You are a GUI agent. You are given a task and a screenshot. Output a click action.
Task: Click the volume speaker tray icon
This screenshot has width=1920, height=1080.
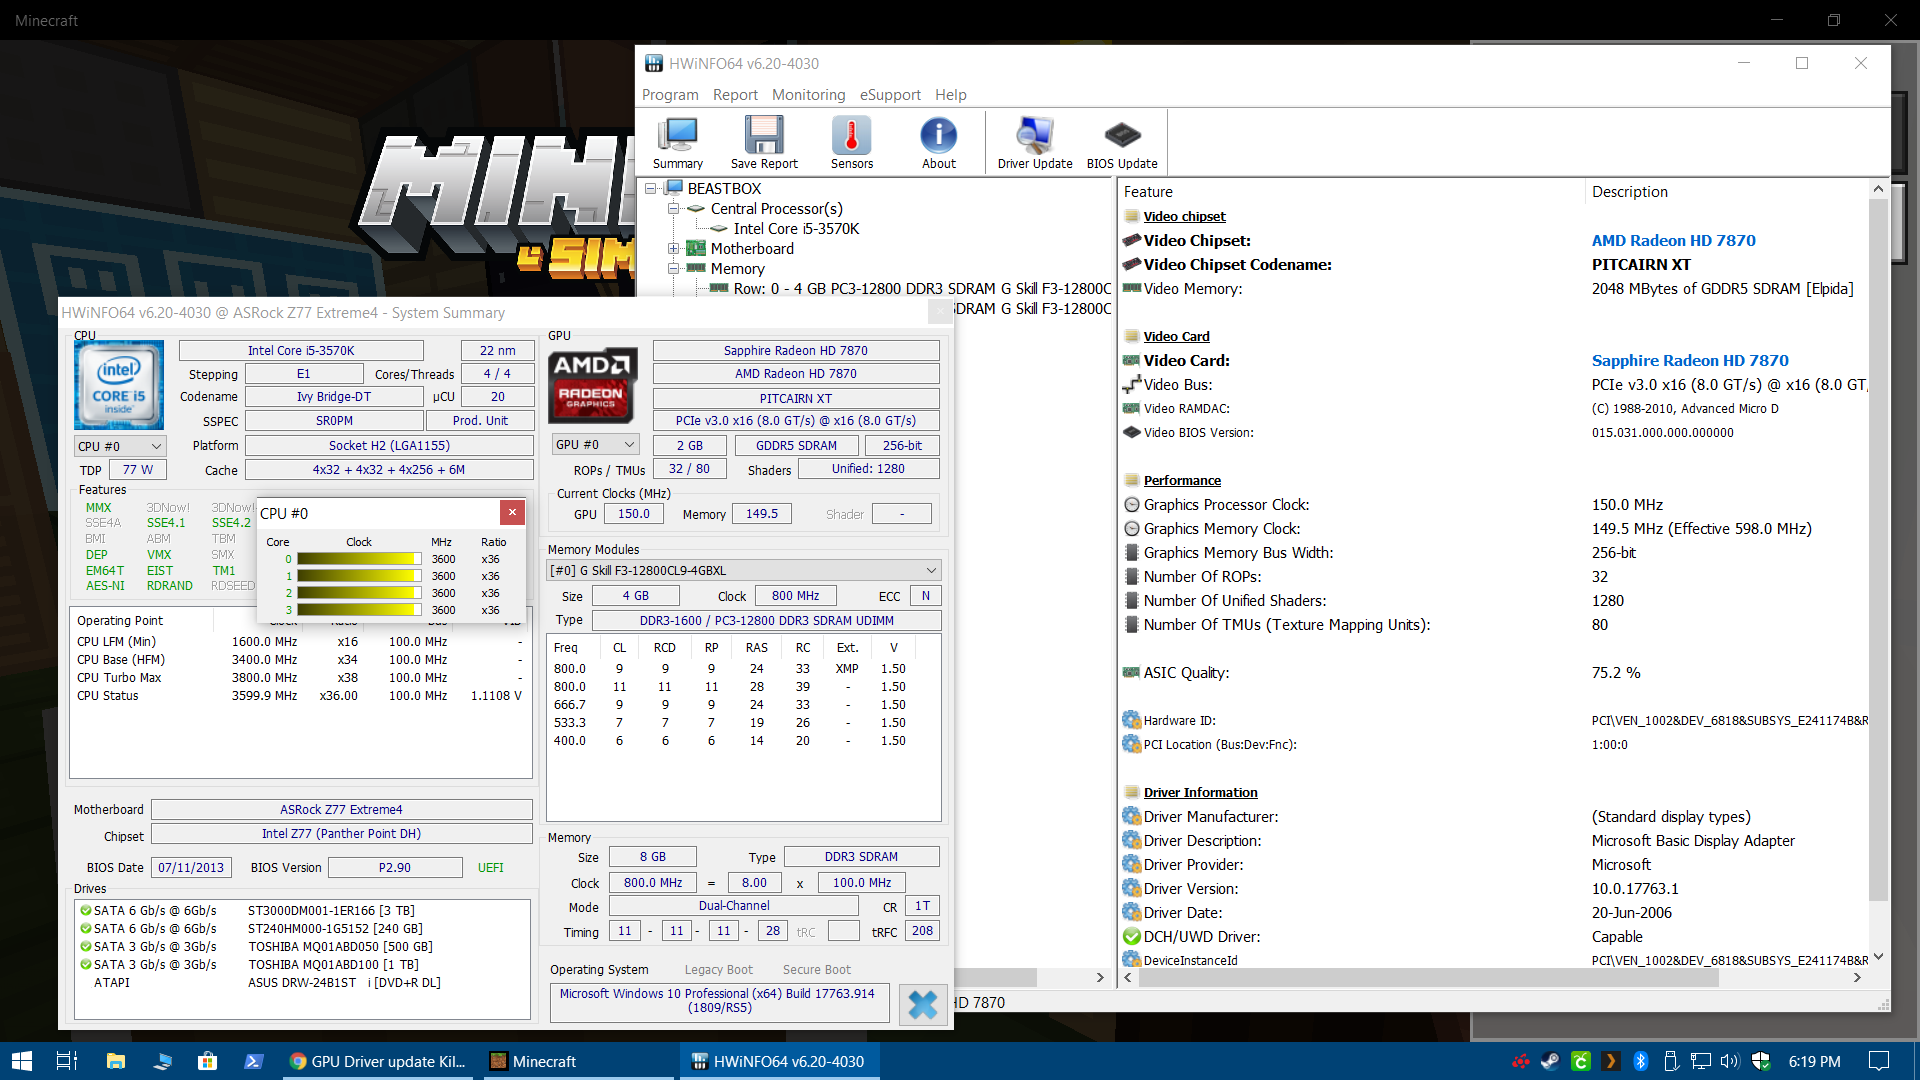(1730, 1061)
